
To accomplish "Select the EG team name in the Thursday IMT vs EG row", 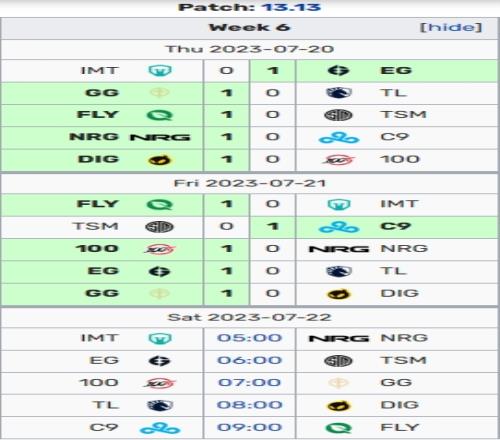I will tap(396, 71).
